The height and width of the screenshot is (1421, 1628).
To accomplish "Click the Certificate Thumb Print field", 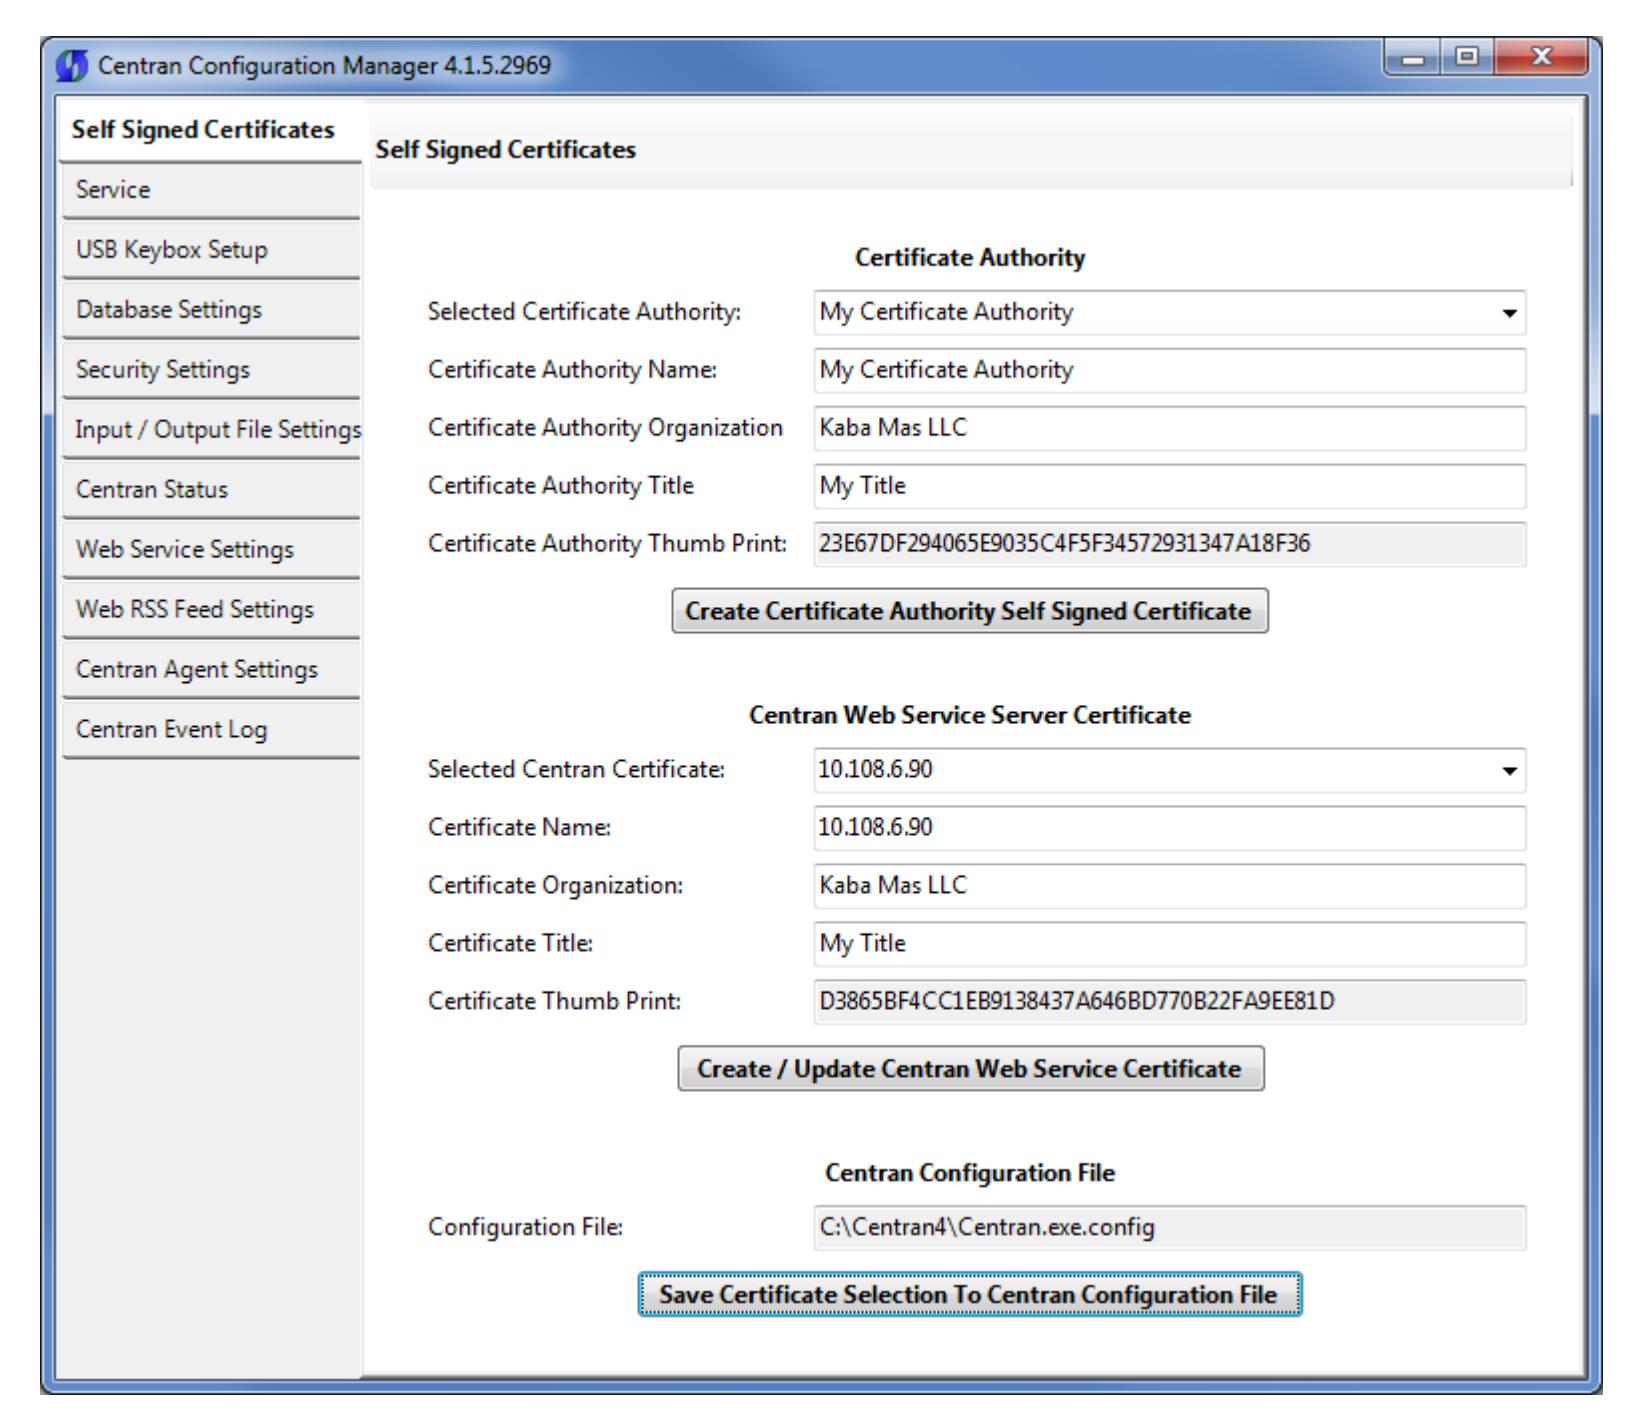I will pyautogui.click(x=1170, y=1002).
